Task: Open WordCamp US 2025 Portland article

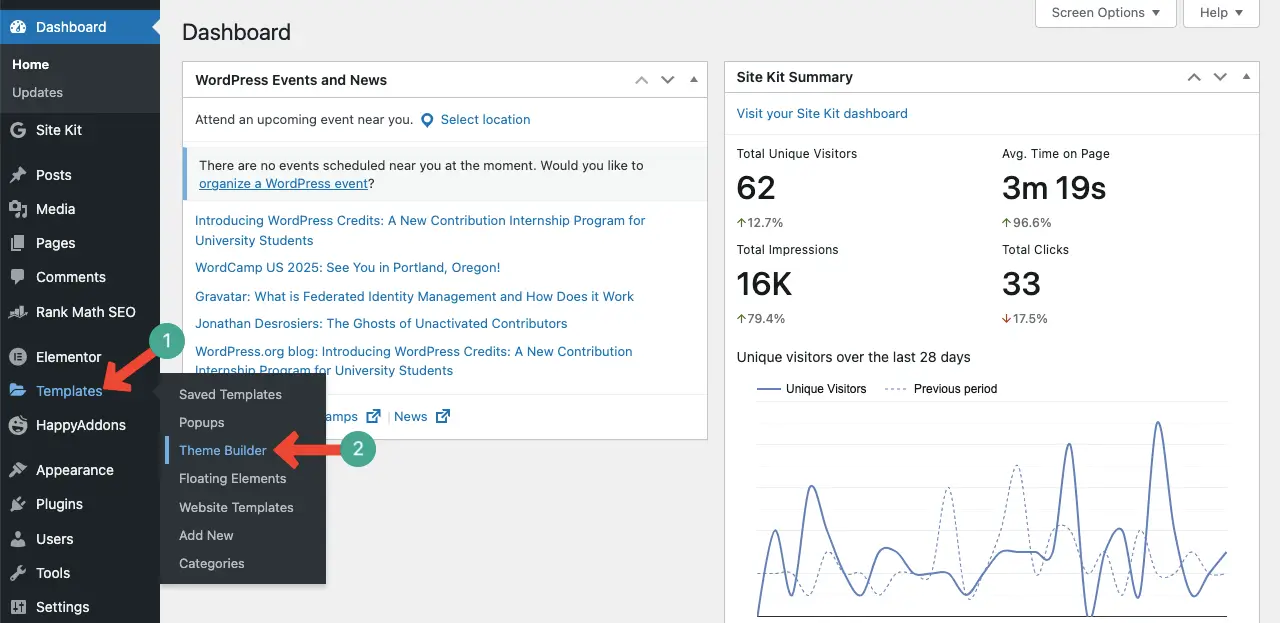Action: coord(347,267)
